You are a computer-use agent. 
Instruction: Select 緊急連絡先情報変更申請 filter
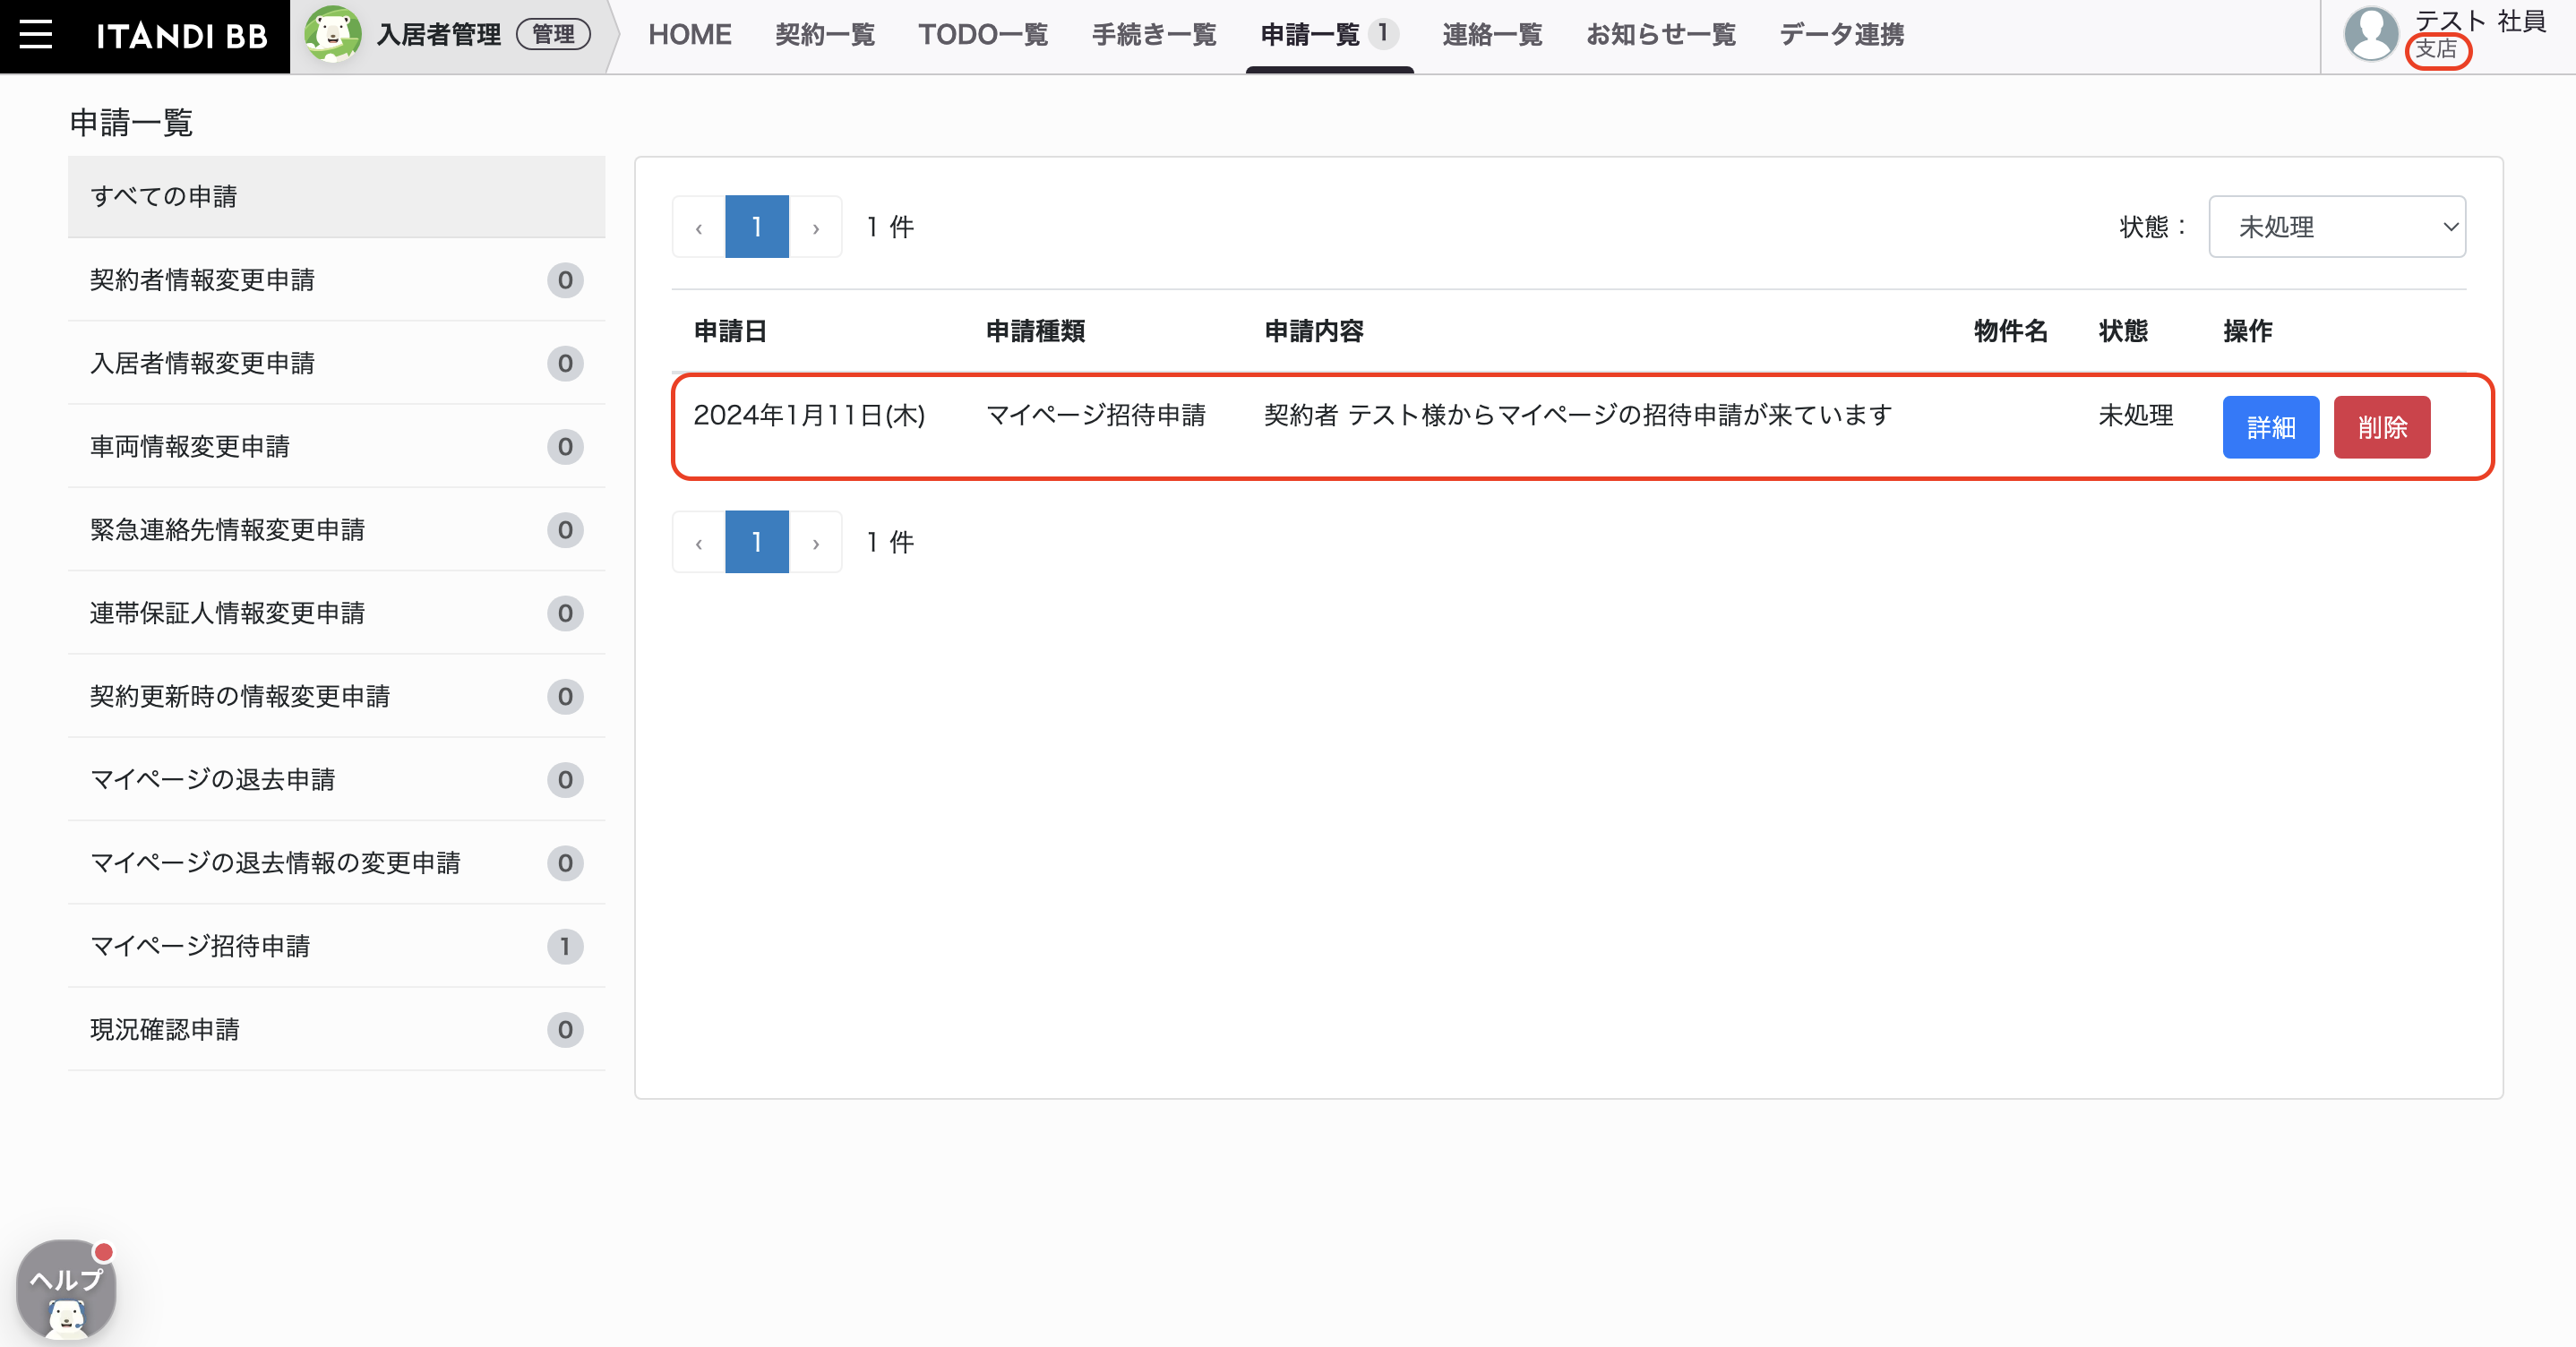336,530
